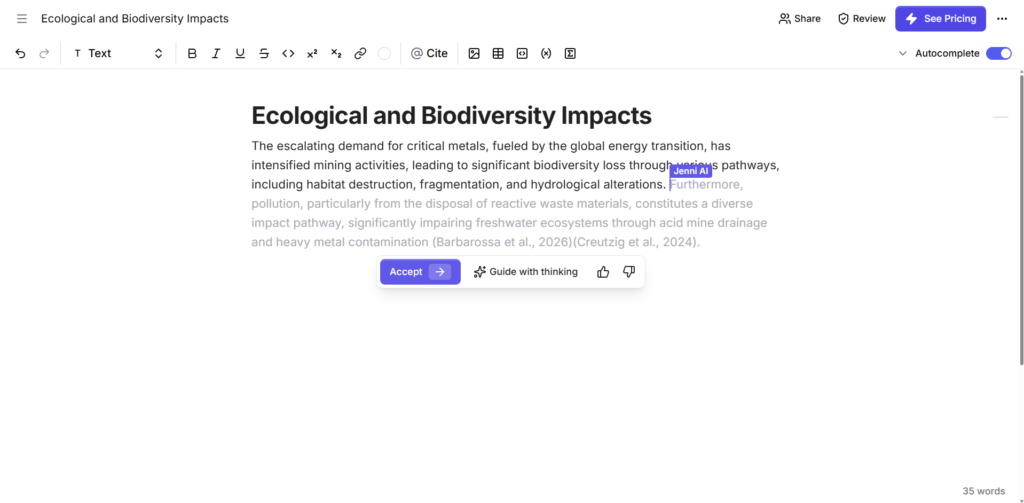Click the Barbarossa et al., 2026 citation
Screen dimensions: 1024x503
[x=502, y=242]
